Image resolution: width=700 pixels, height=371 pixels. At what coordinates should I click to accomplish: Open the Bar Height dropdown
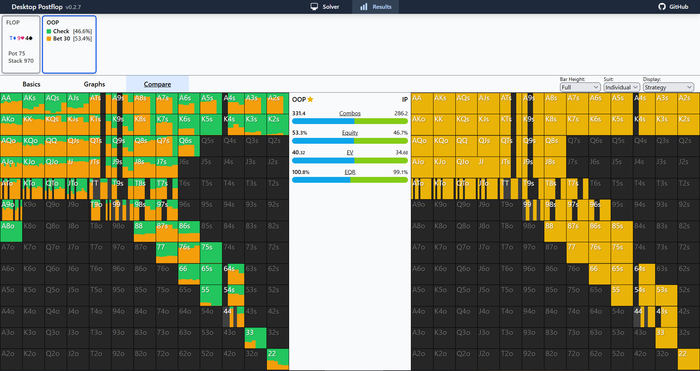coord(580,87)
